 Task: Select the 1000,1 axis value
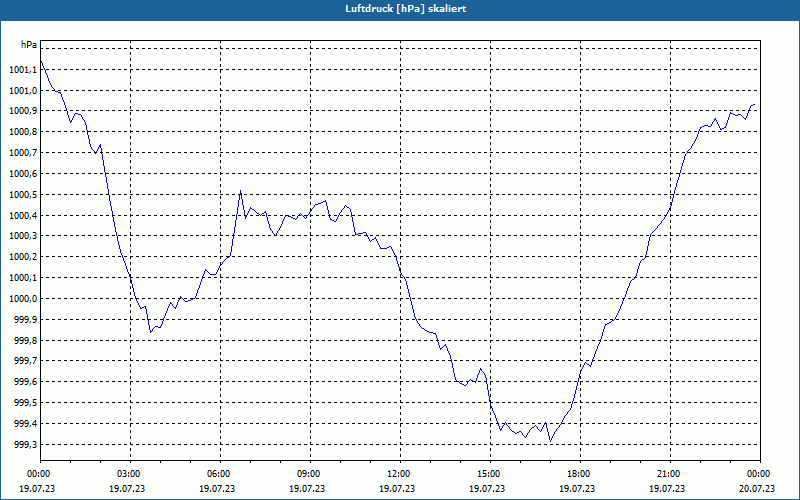23,278
